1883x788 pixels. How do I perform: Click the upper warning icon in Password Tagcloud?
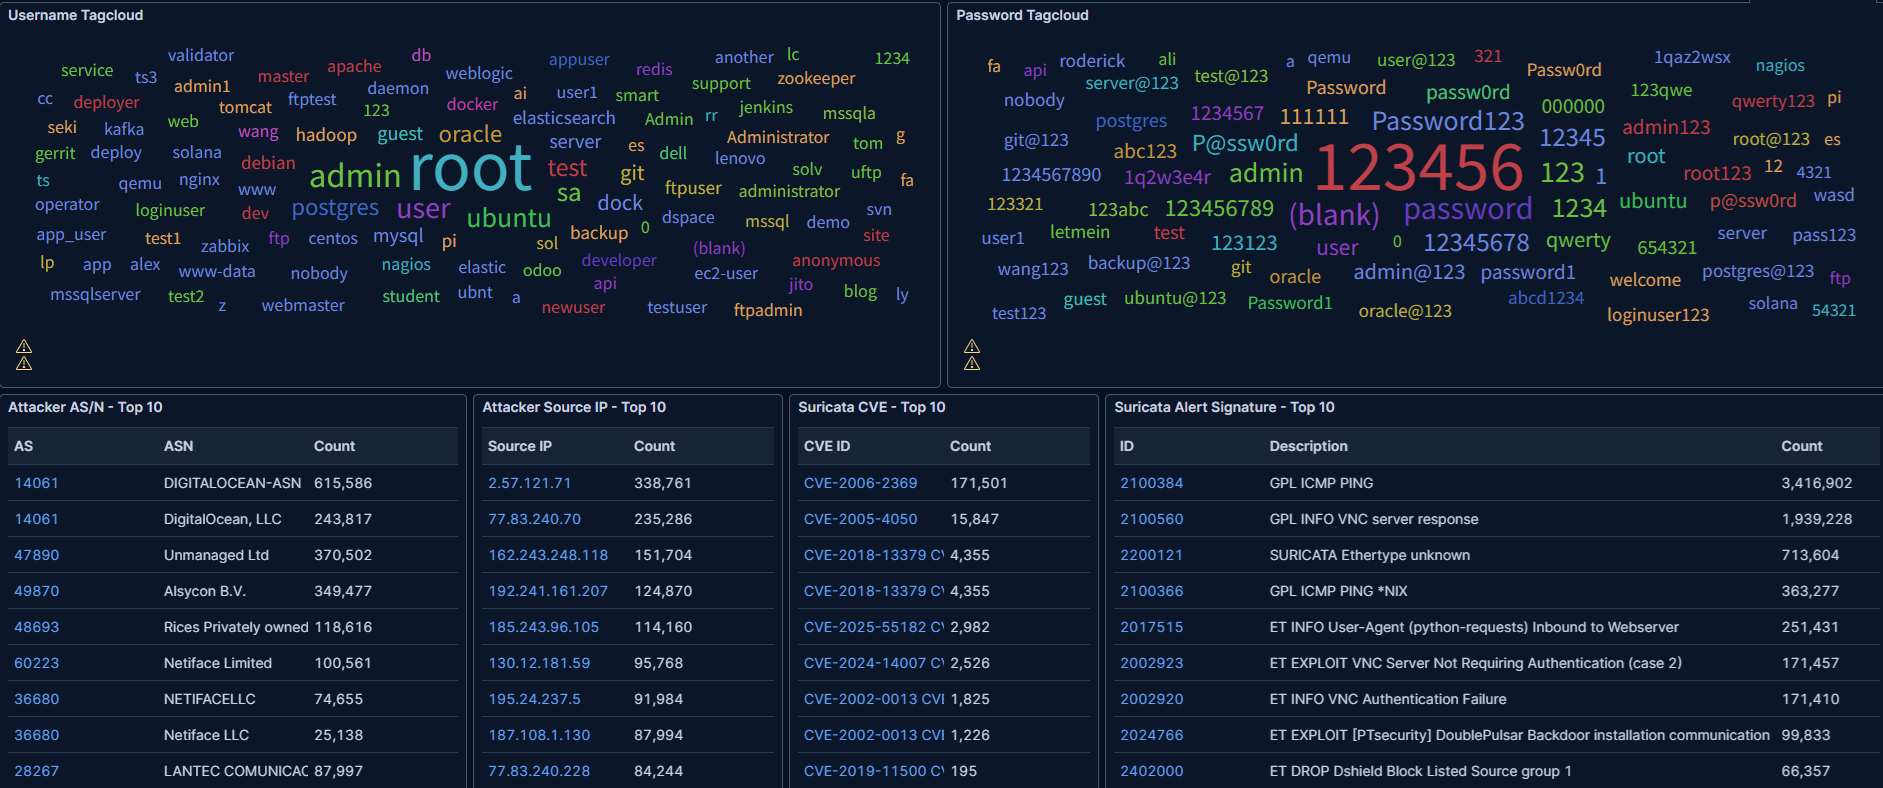[x=971, y=346]
